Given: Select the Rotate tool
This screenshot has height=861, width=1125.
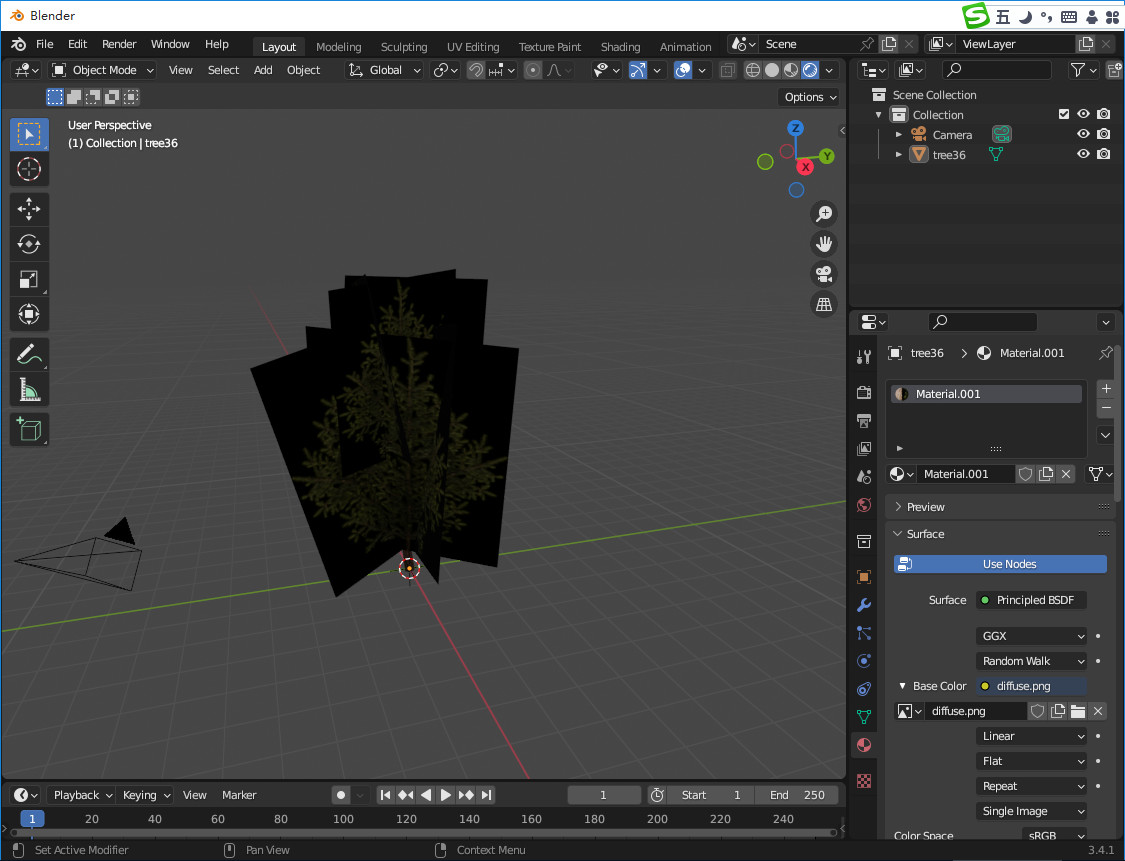Looking at the screenshot, I should pyautogui.click(x=29, y=244).
